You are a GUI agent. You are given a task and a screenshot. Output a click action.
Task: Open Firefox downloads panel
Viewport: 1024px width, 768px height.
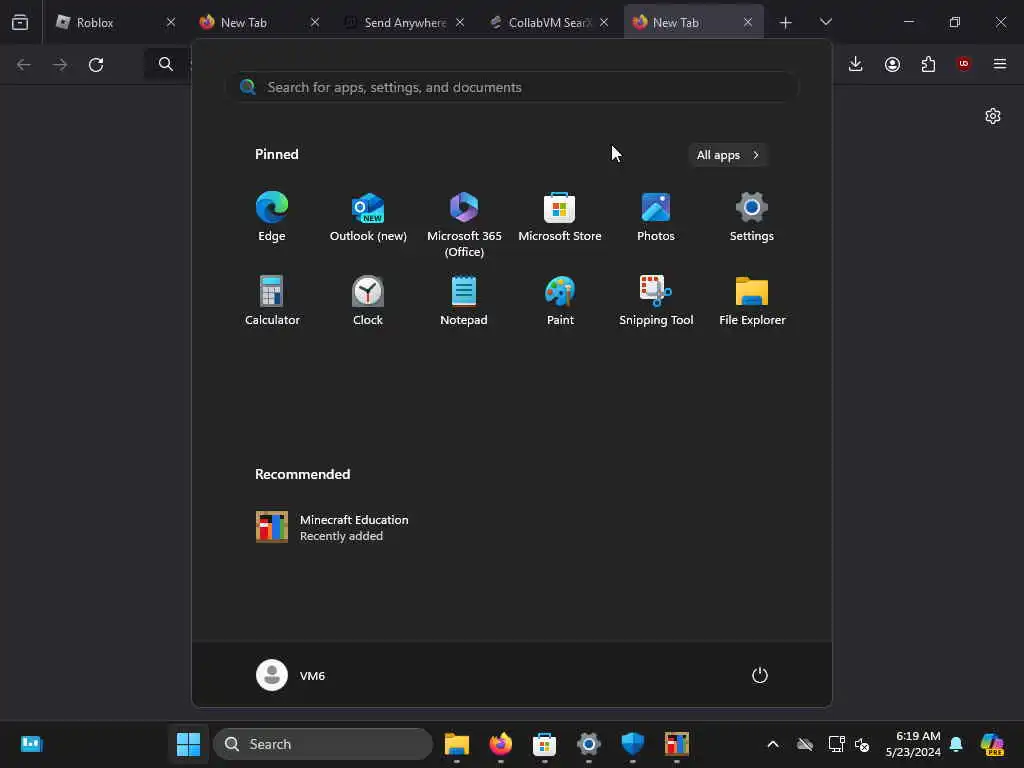pos(856,64)
